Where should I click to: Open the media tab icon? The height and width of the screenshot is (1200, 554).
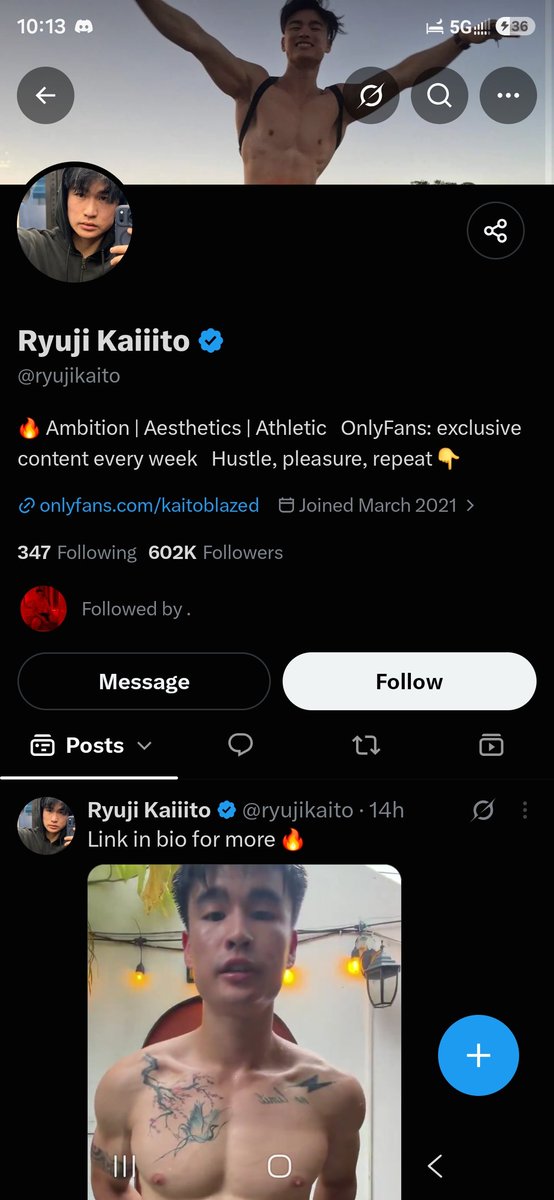[491, 745]
